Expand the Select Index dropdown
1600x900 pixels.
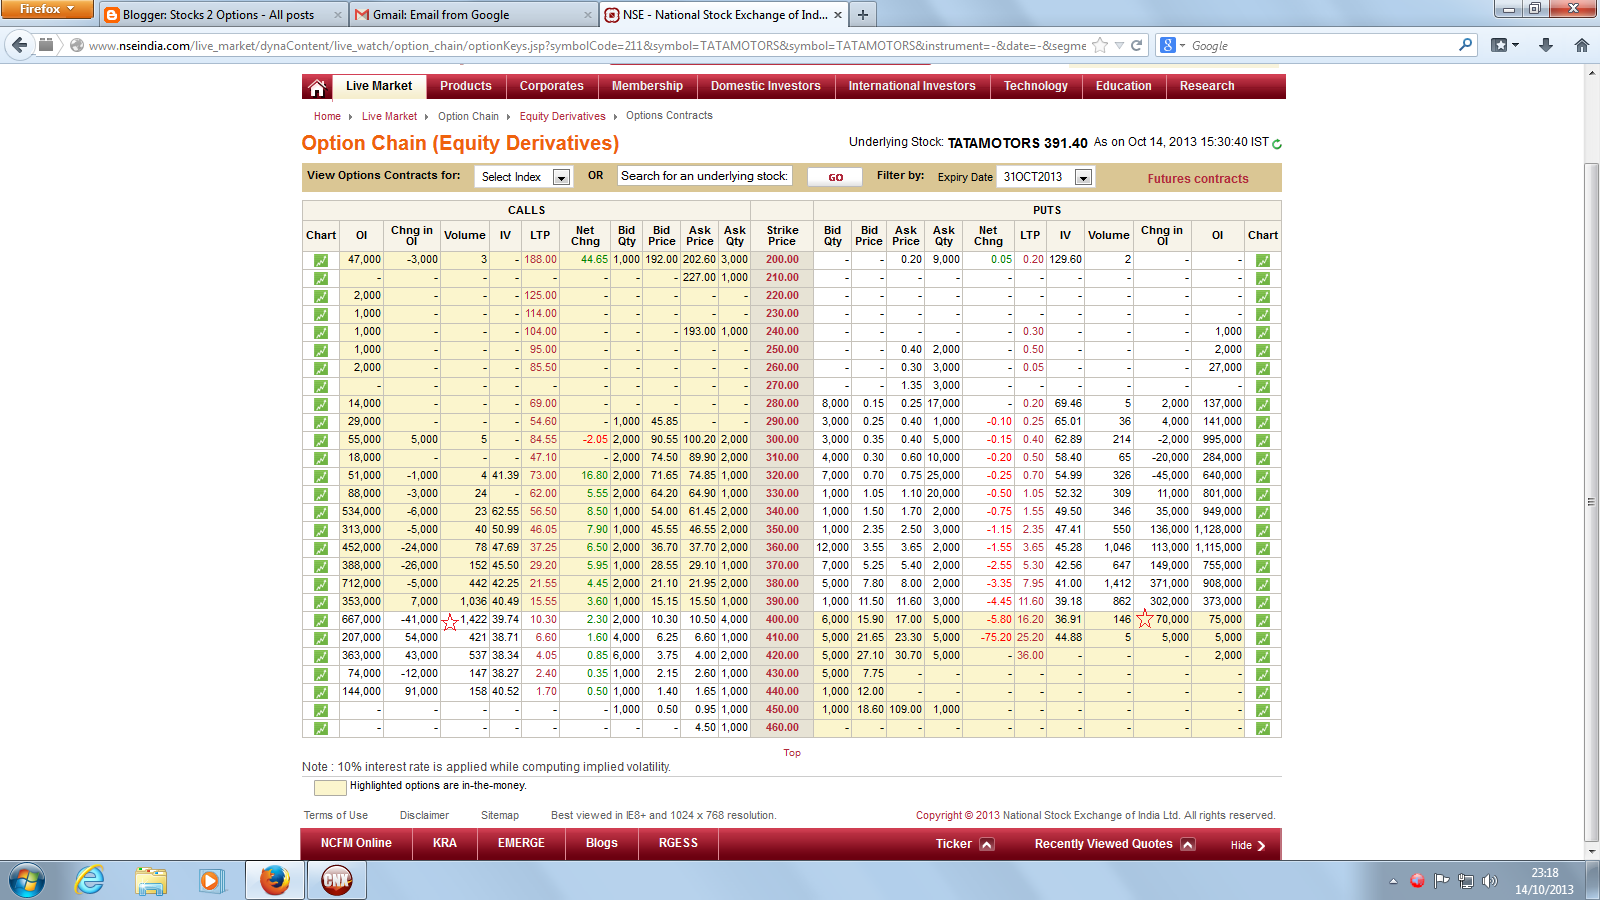pyautogui.click(x=561, y=177)
